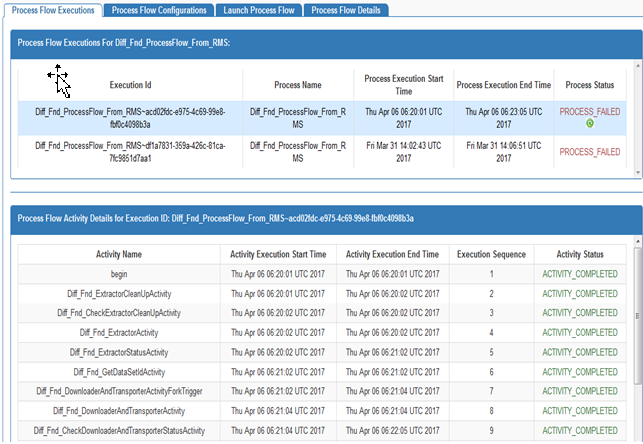
Task: Open the Launch Process Flow tab
Action: [x=259, y=10]
